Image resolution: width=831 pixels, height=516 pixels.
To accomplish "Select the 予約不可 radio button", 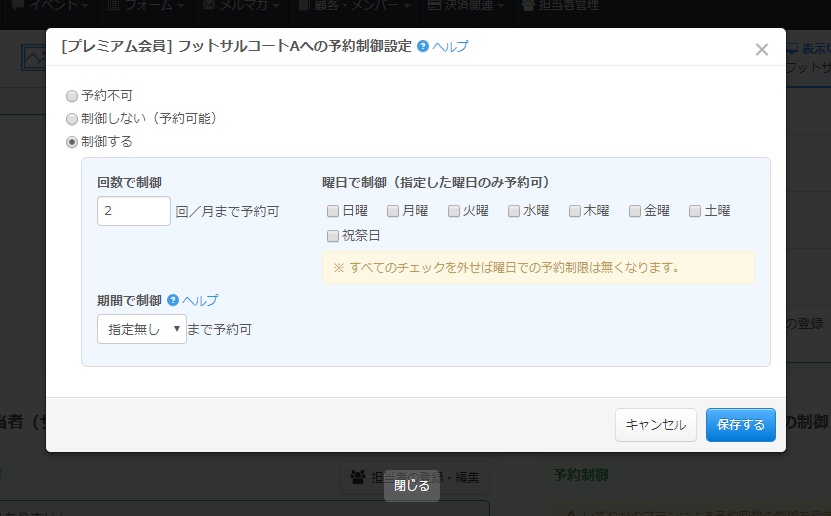I will (71, 96).
